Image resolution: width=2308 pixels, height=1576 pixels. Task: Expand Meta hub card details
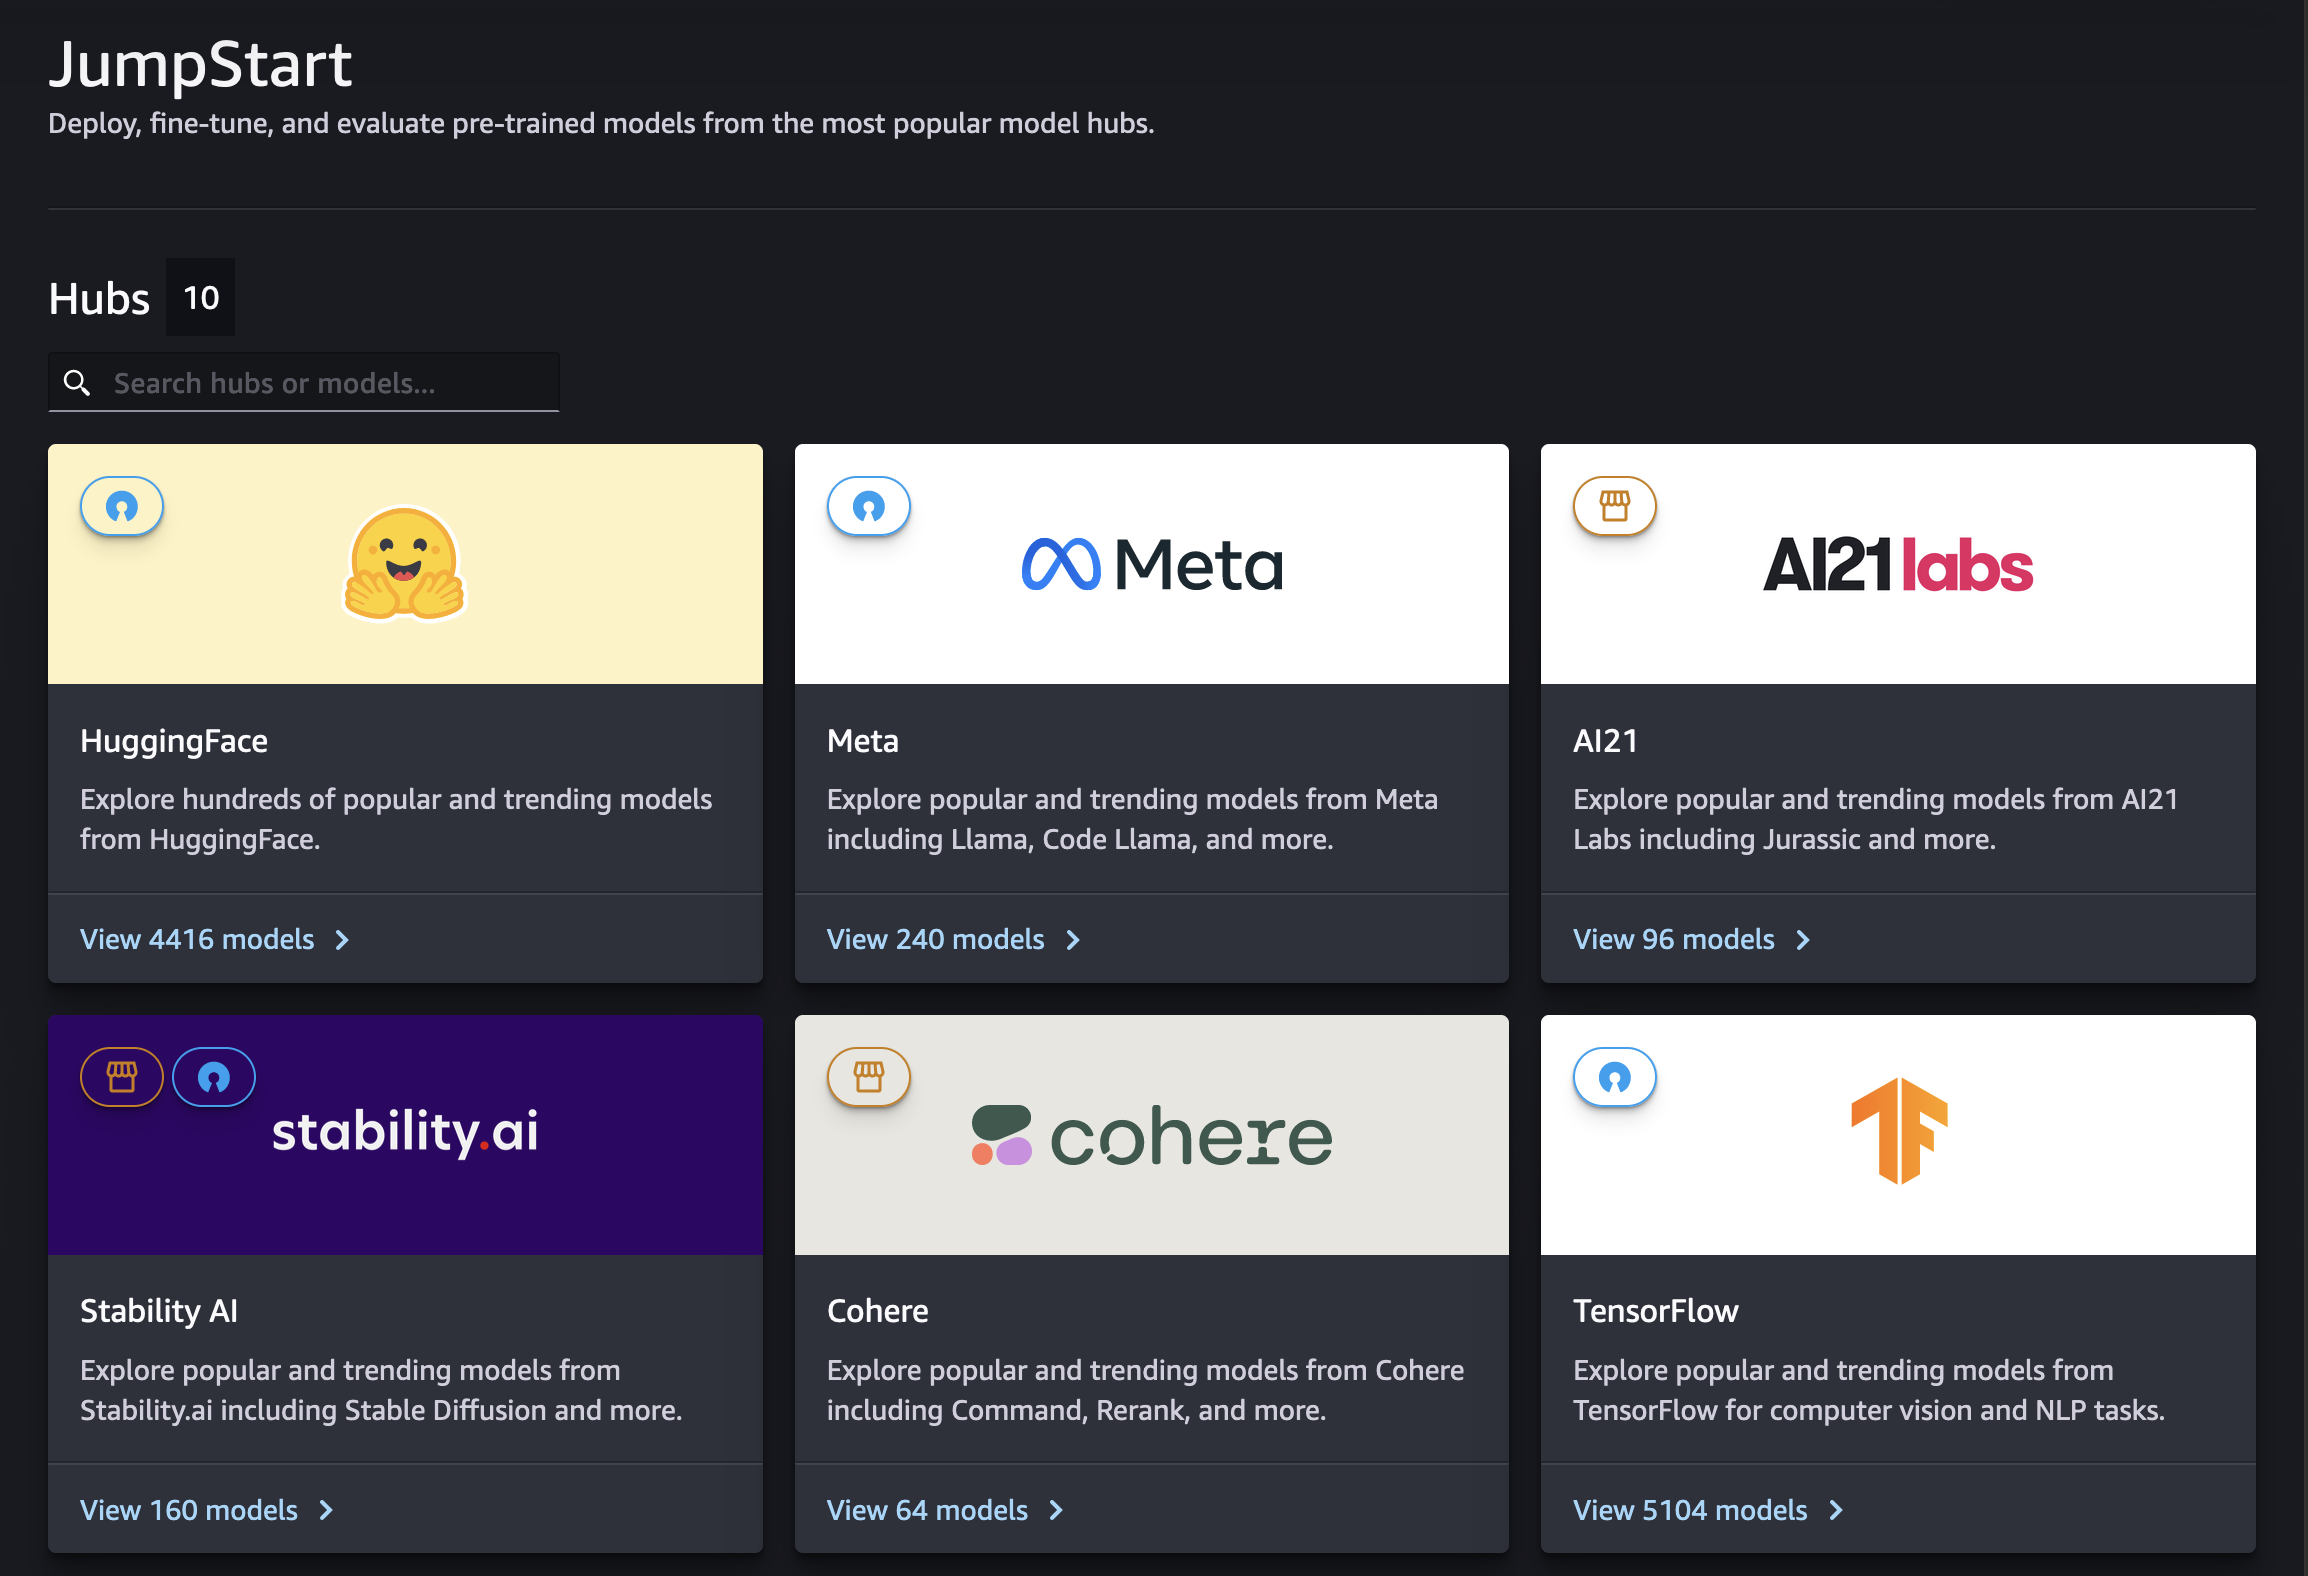[954, 938]
